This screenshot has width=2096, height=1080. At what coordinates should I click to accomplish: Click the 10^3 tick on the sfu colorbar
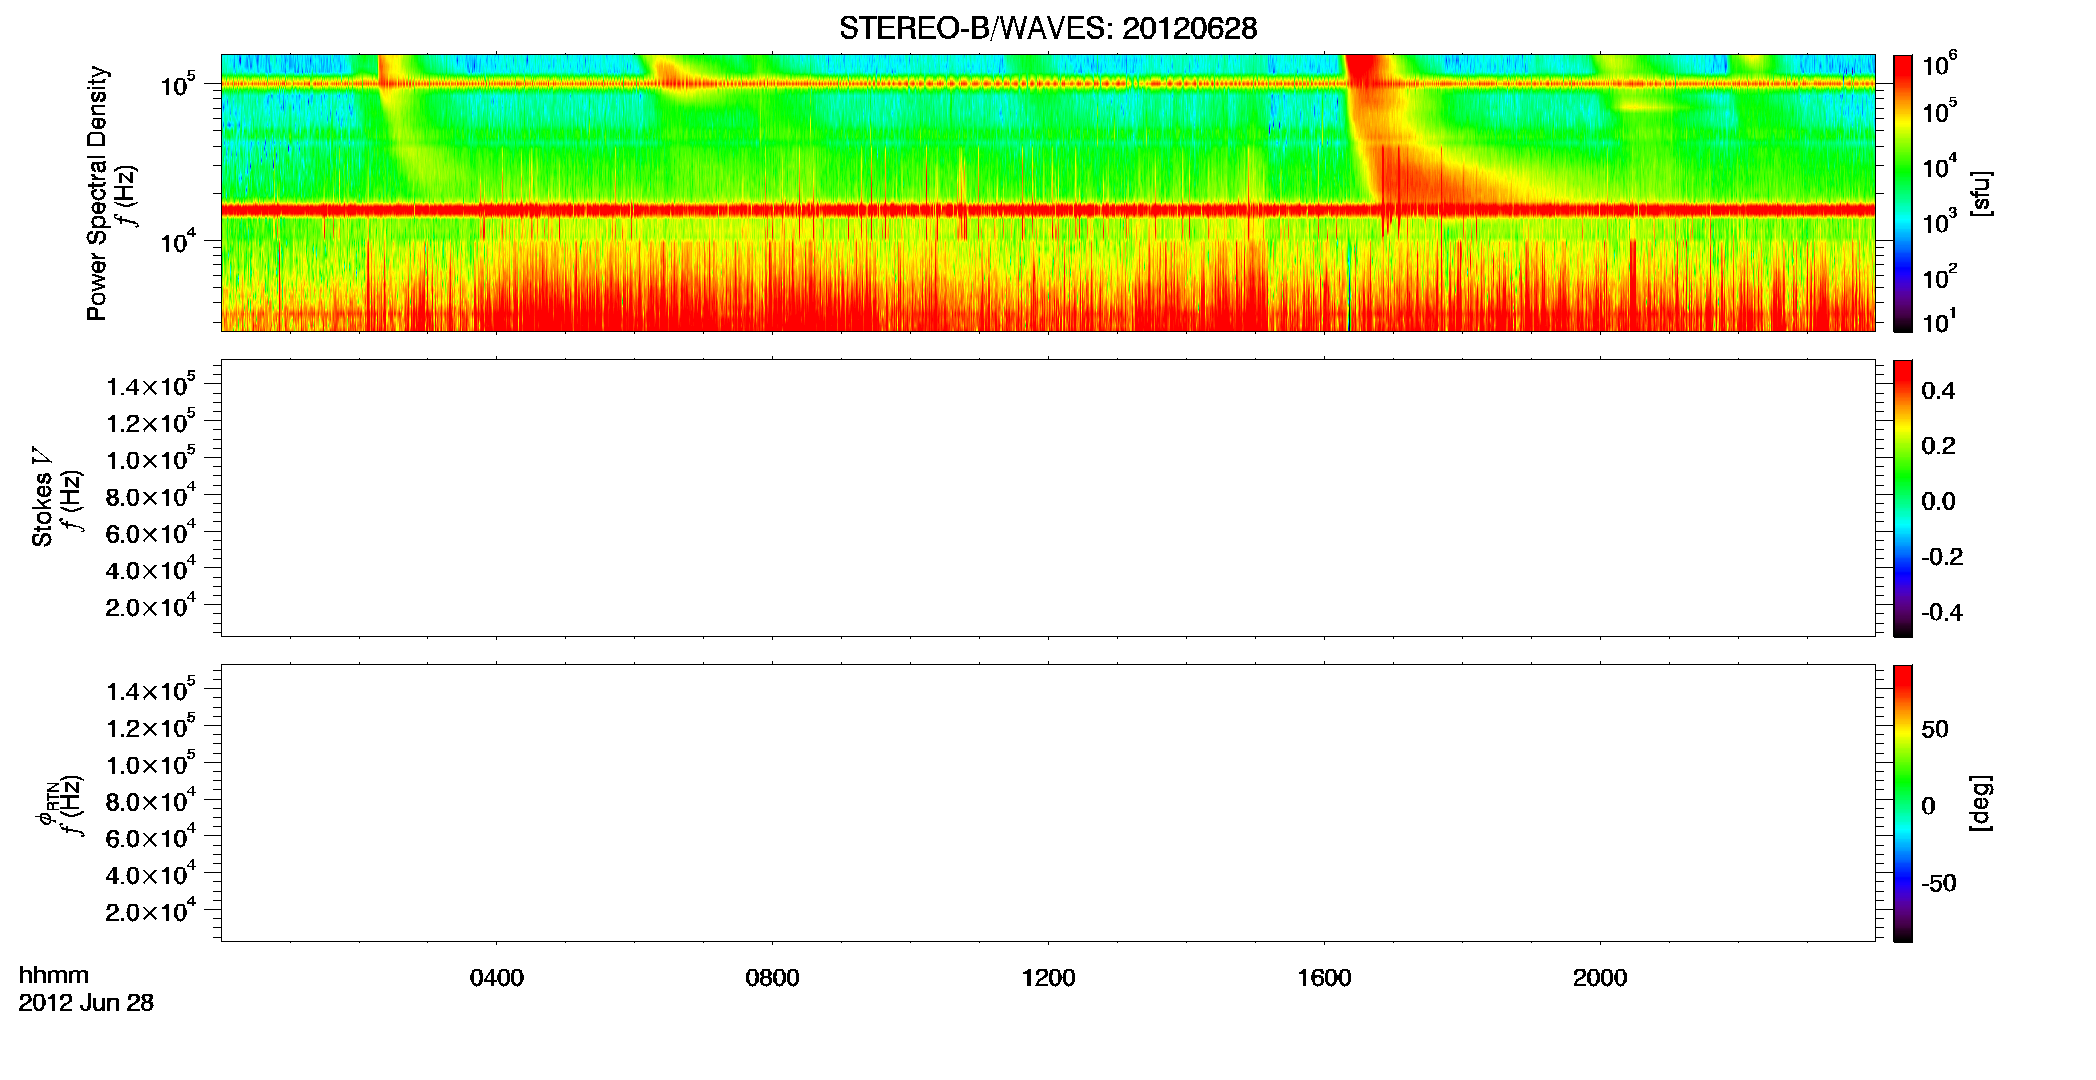tap(1939, 222)
